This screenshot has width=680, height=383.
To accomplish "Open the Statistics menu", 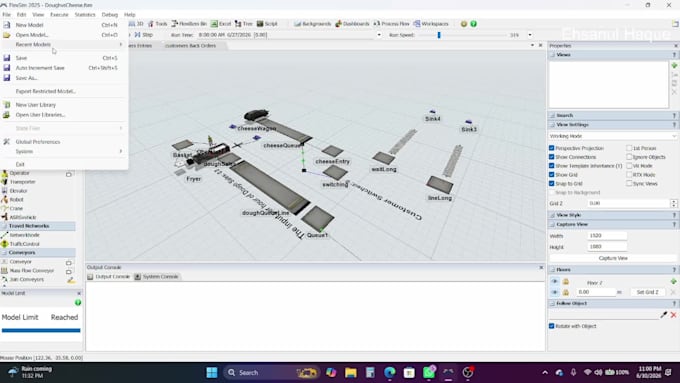I will [85, 14].
